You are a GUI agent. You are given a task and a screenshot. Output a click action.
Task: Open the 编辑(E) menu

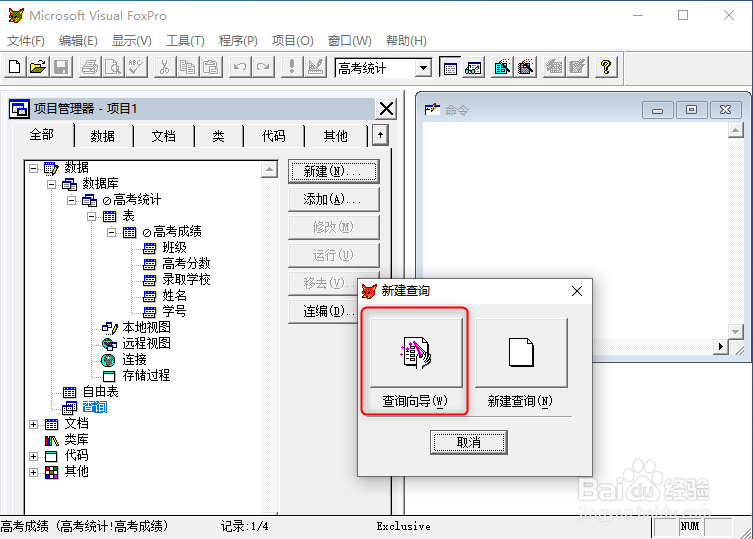pyautogui.click(x=78, y=41)
